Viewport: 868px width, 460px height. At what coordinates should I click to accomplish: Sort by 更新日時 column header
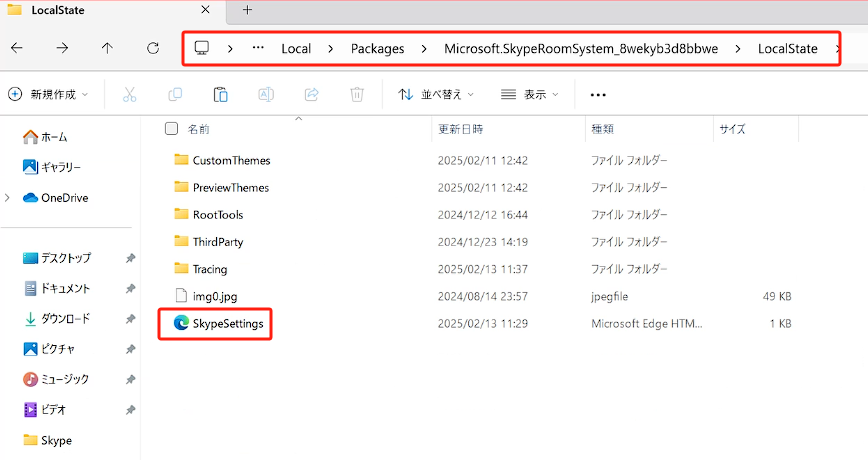[x=461, y=129]
